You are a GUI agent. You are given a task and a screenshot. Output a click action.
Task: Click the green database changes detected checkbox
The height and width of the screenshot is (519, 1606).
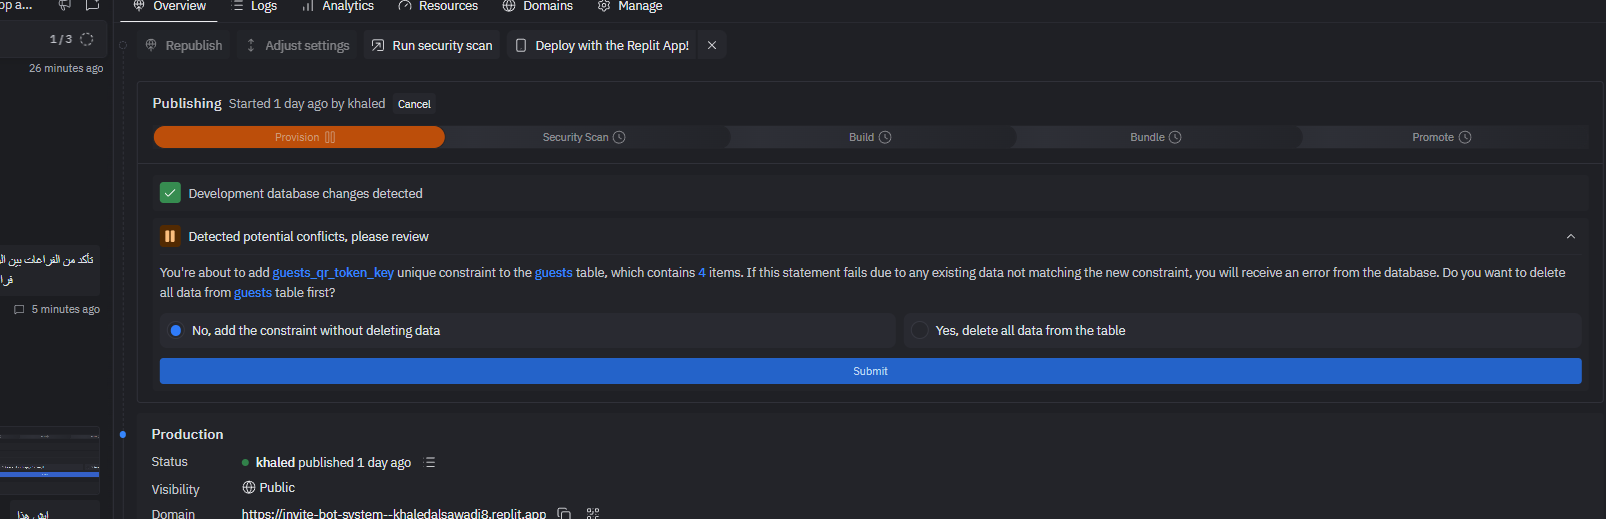click(170, 193)
